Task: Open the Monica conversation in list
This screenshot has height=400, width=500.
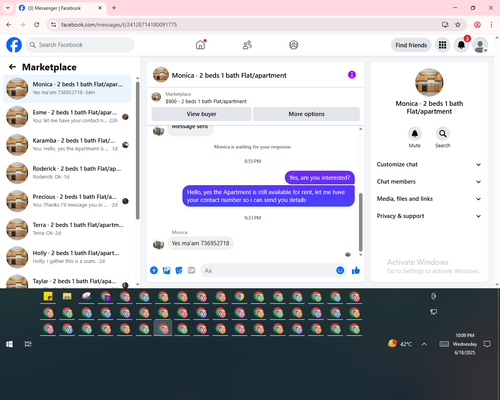Action: (68, 89)
